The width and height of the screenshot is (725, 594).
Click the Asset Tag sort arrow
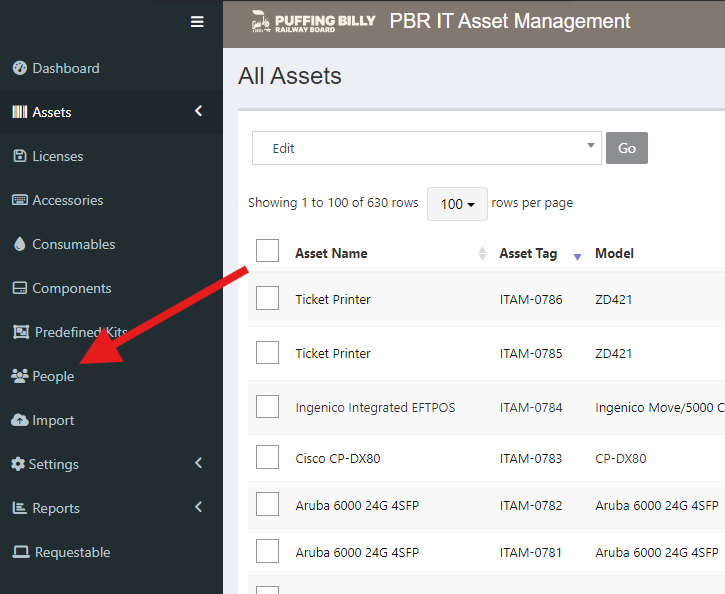click(577, 257)
